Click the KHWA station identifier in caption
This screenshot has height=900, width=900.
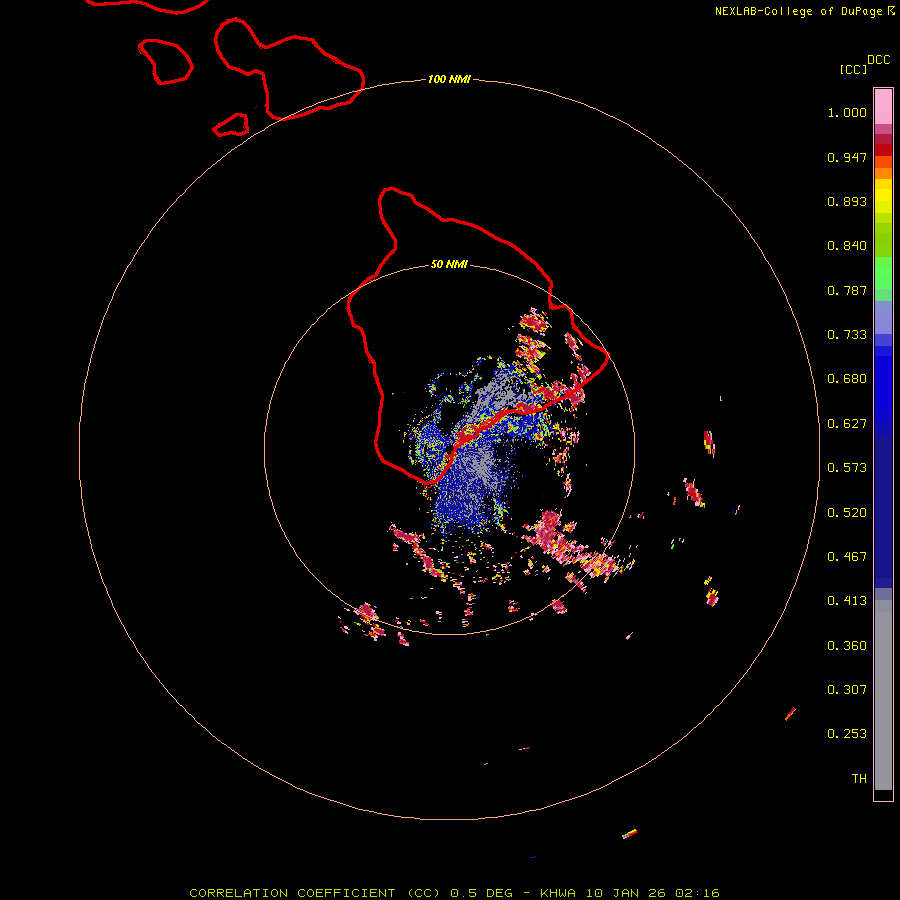[x=558, y=893]
